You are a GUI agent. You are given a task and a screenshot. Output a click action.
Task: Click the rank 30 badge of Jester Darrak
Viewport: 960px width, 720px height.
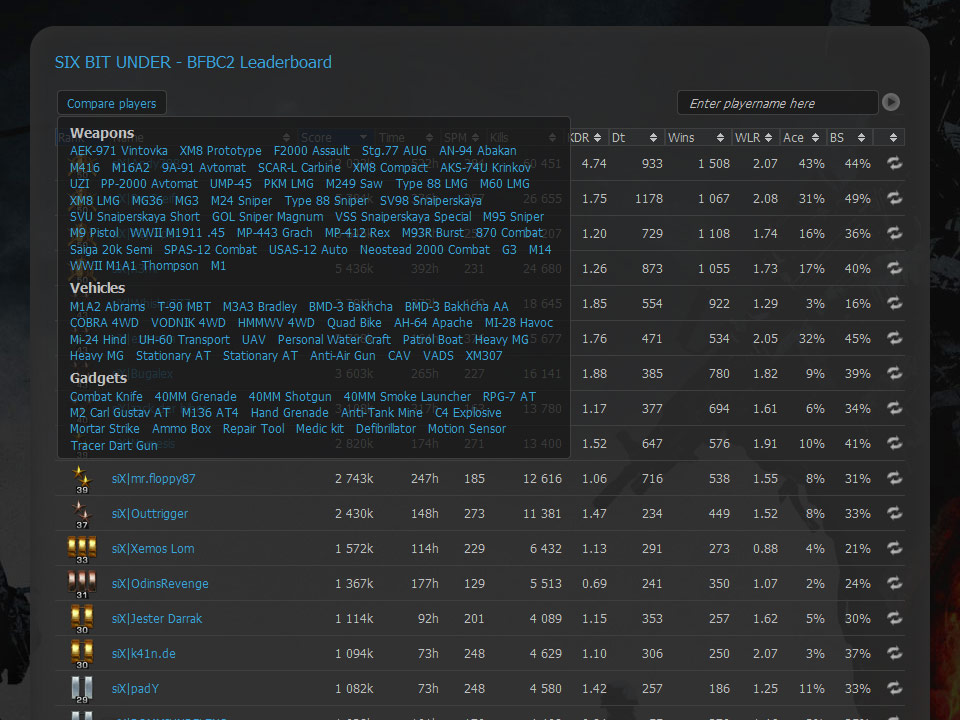81,619
